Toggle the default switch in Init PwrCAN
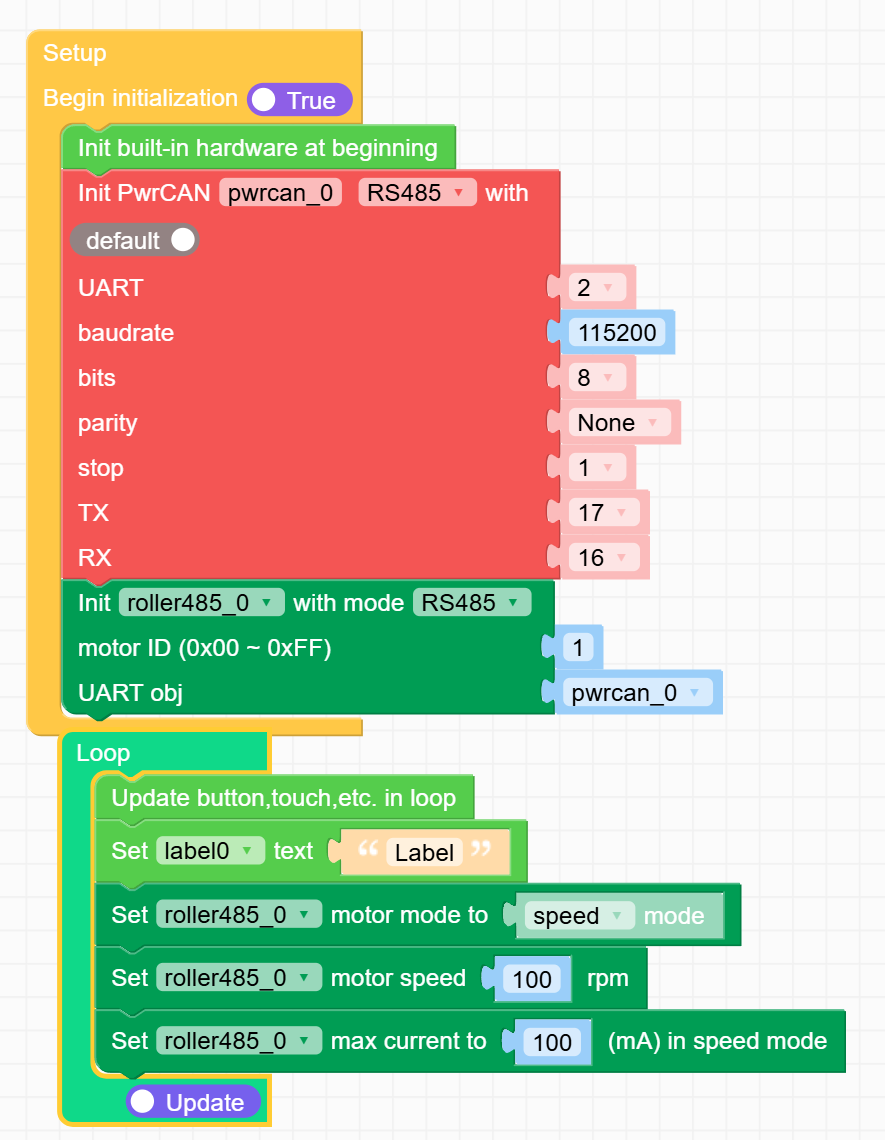This screenshot has width=885, height=1140. (134, 241)
